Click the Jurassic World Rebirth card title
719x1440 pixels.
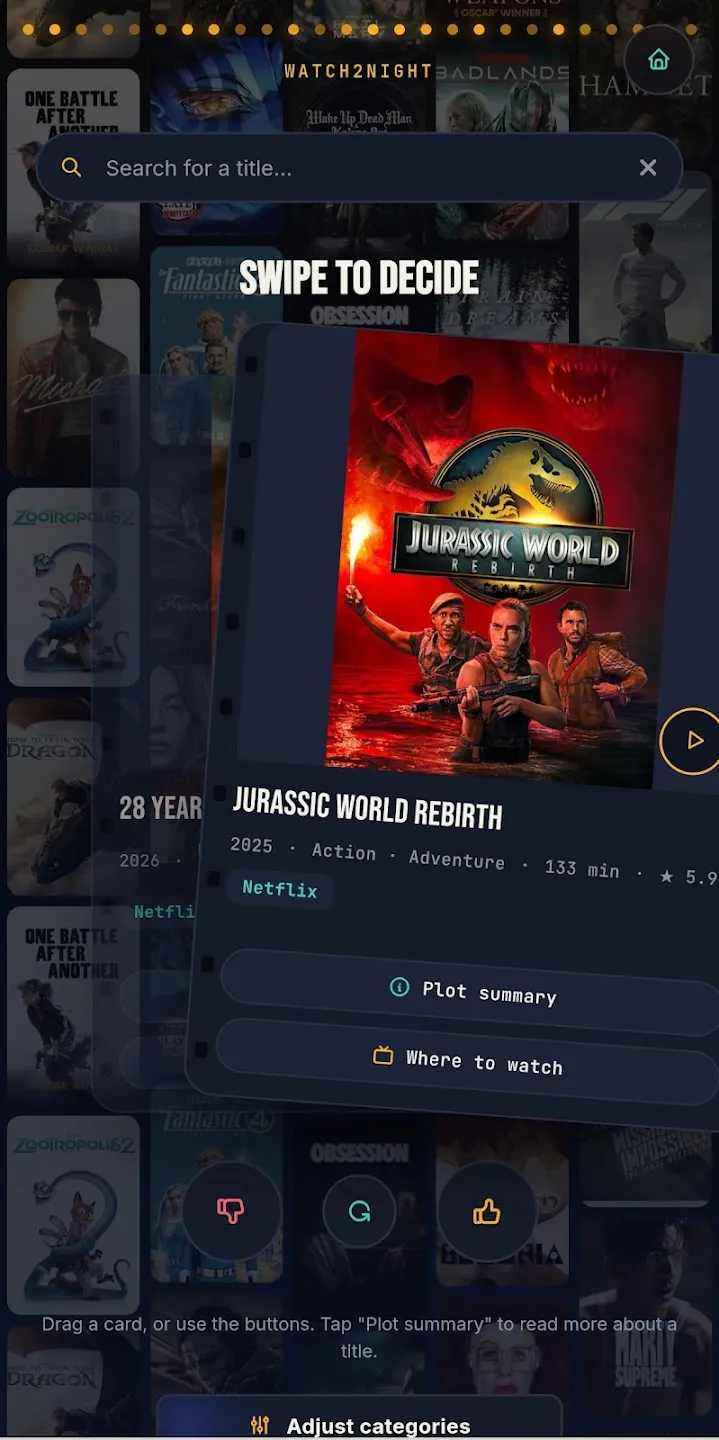point(367,807)
